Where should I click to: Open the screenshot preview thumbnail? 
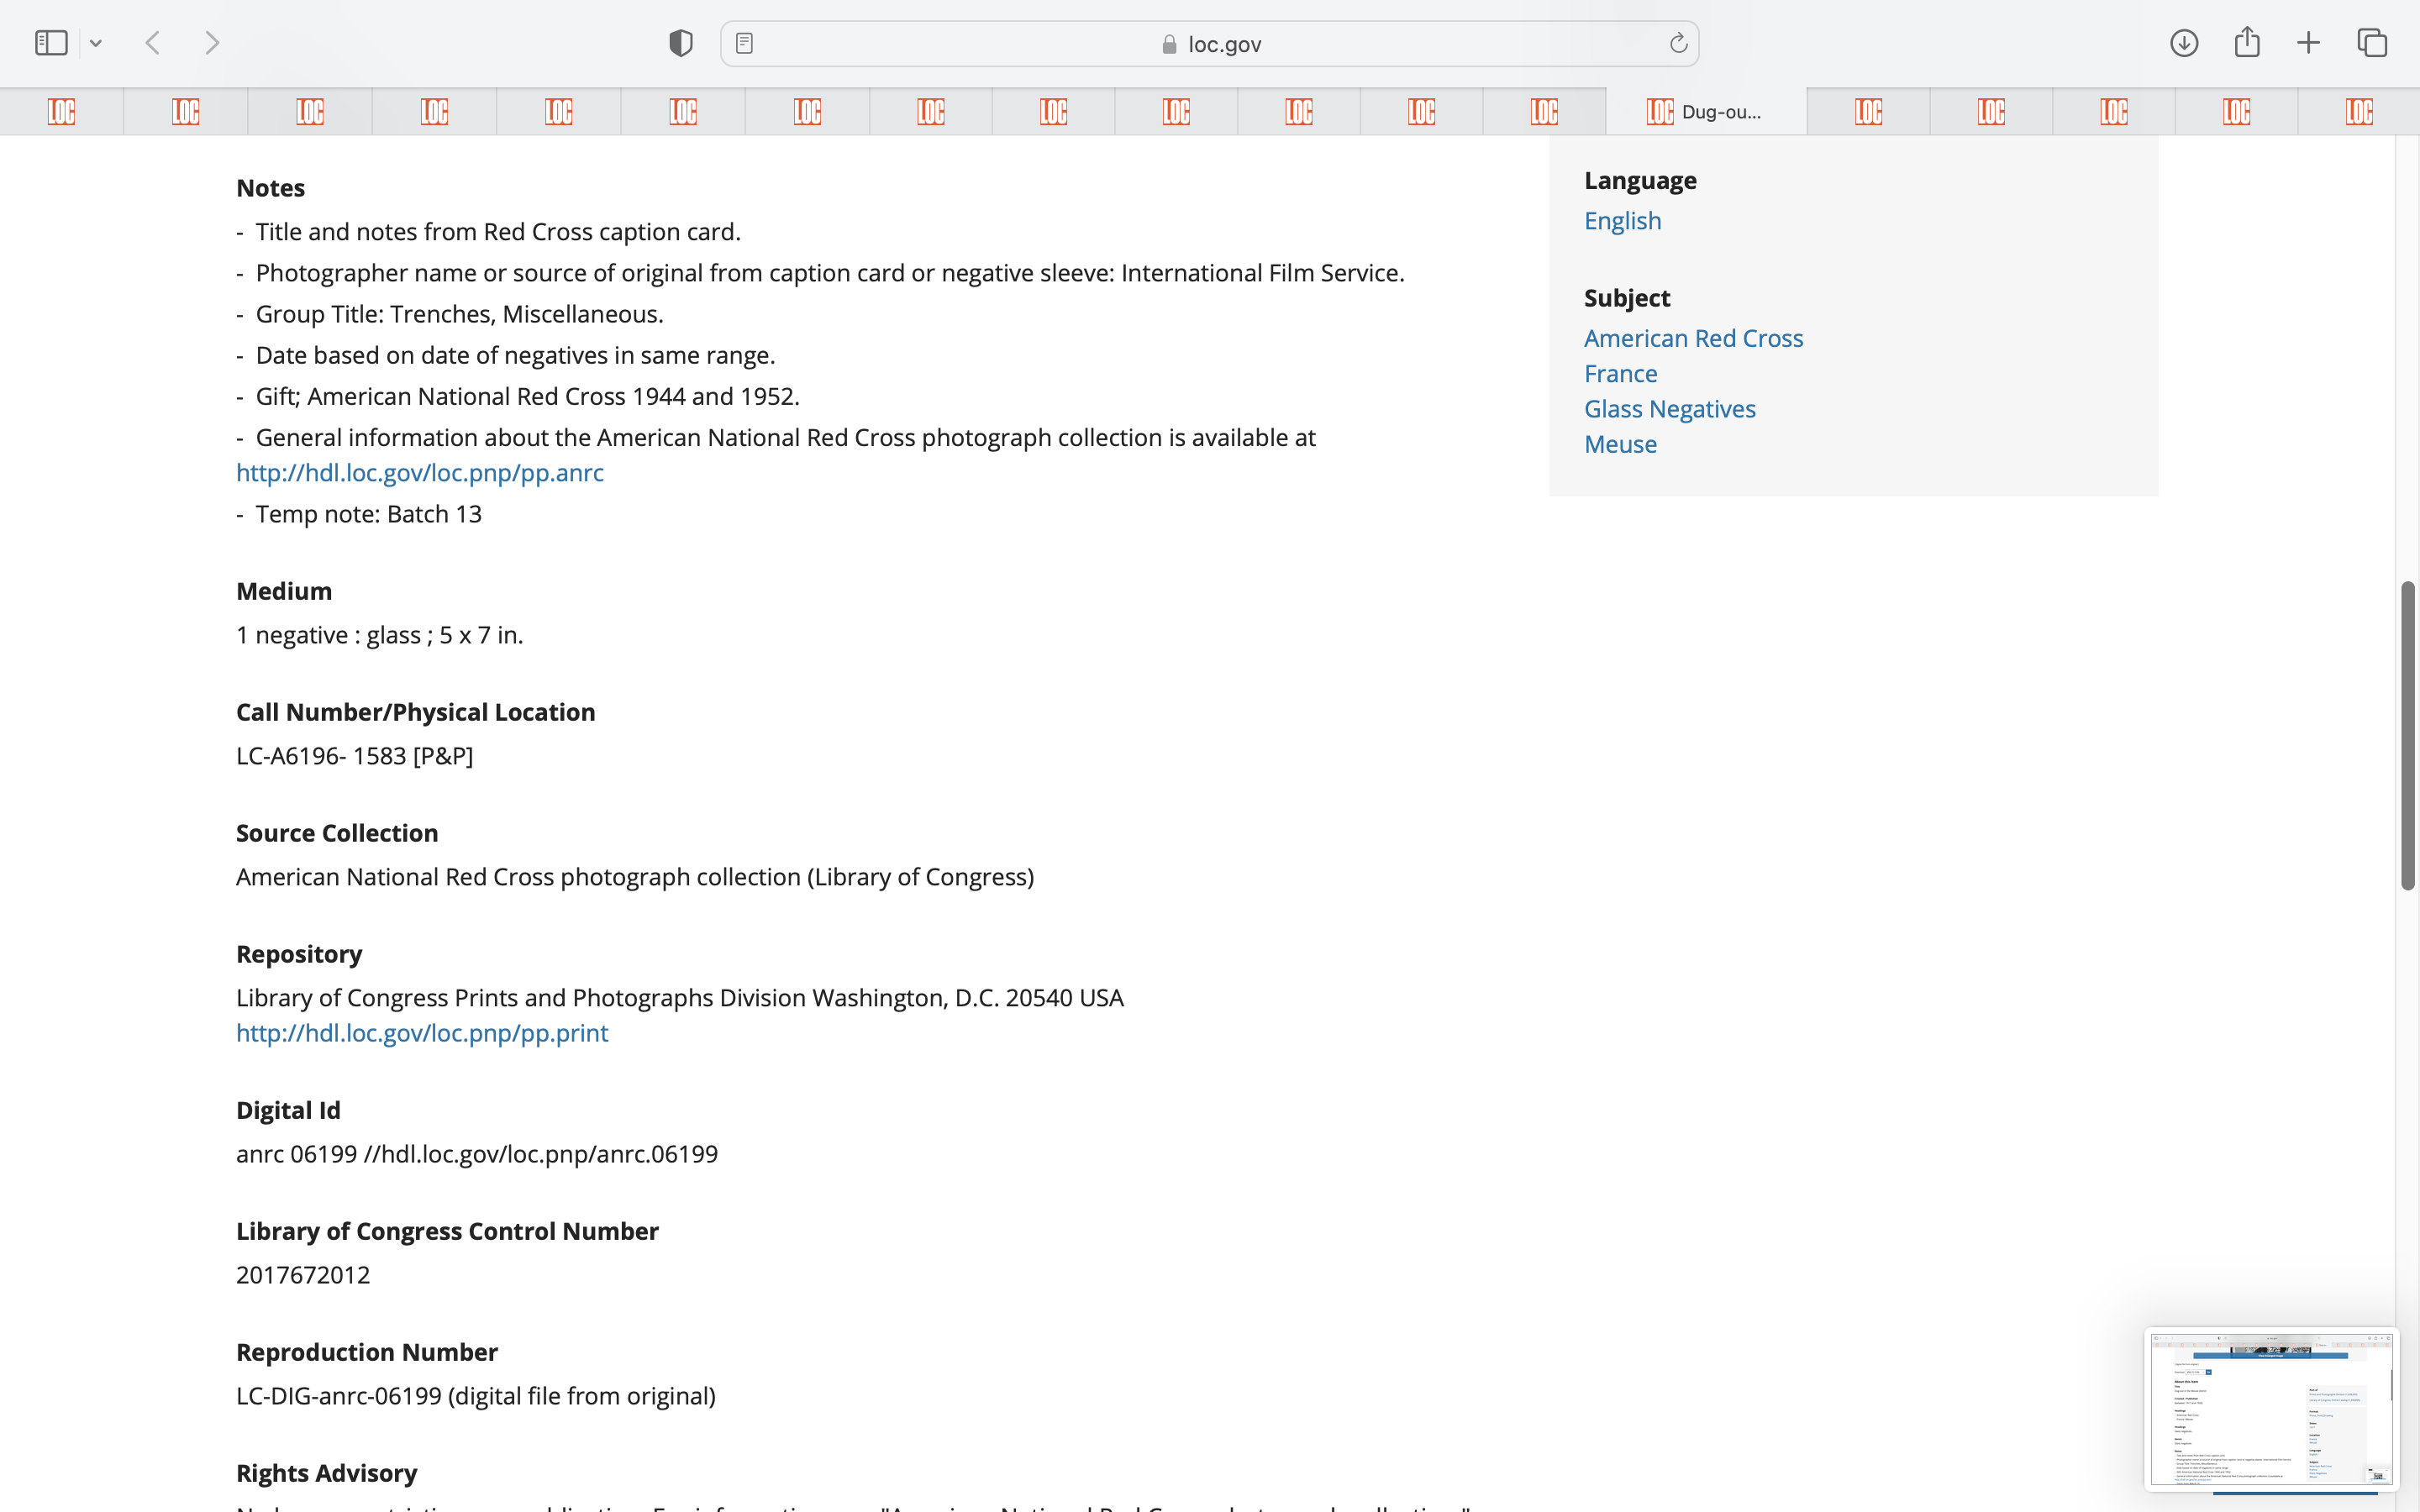tap(2270, 1408)
